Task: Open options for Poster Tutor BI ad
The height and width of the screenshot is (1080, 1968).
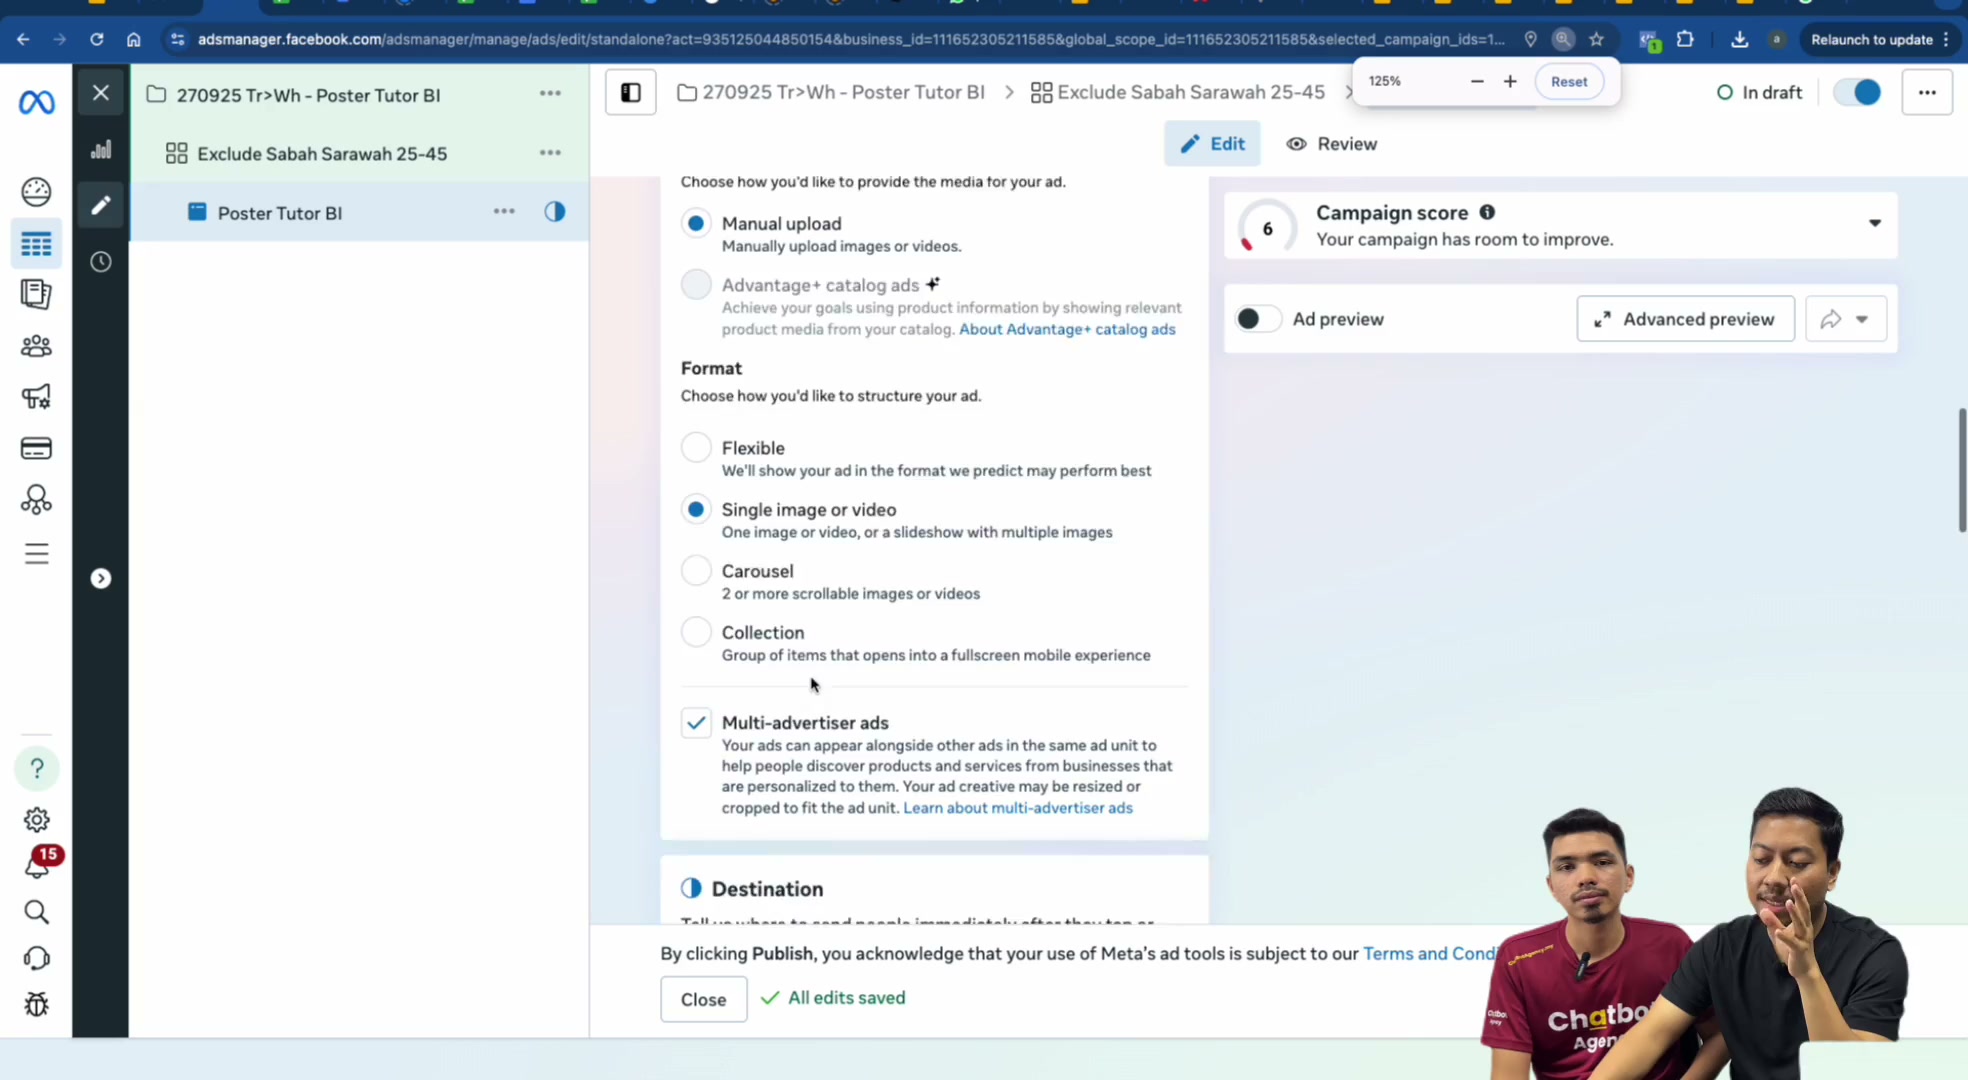Action: [x=504, y=212]
